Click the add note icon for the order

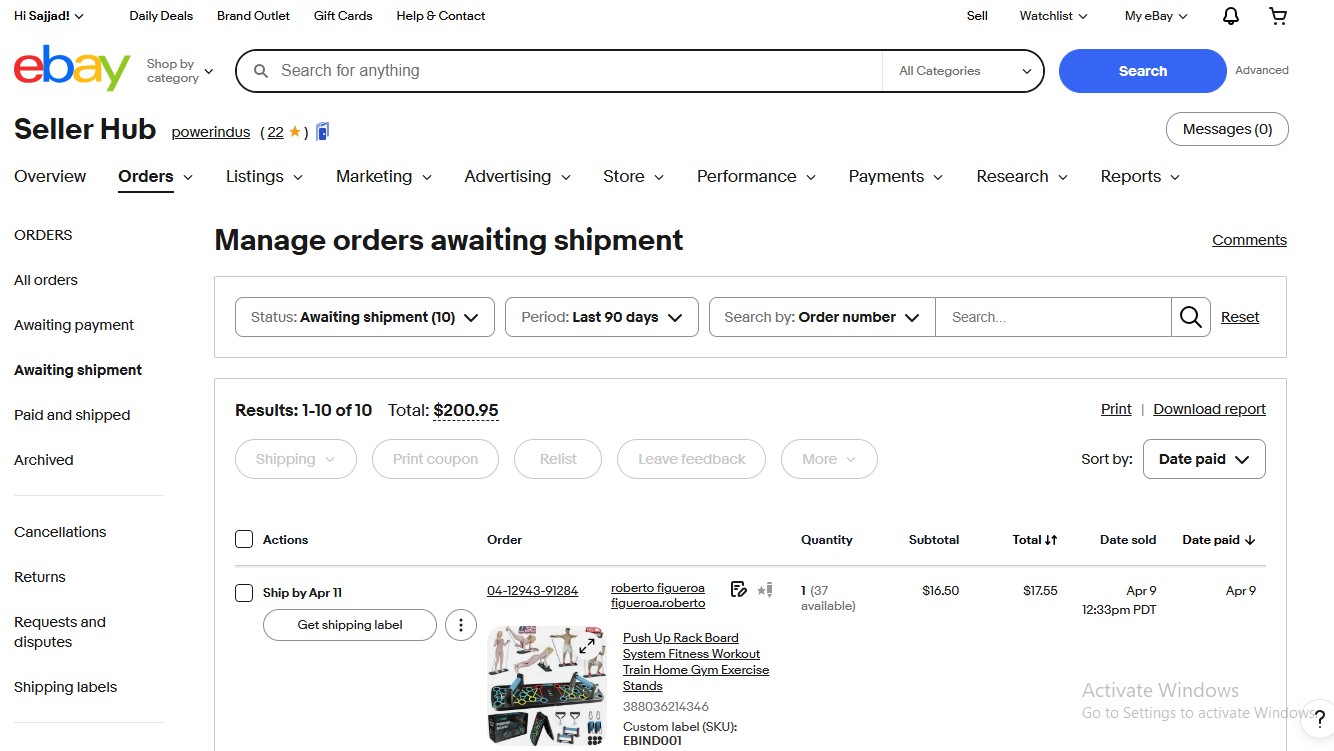(739, 590)
